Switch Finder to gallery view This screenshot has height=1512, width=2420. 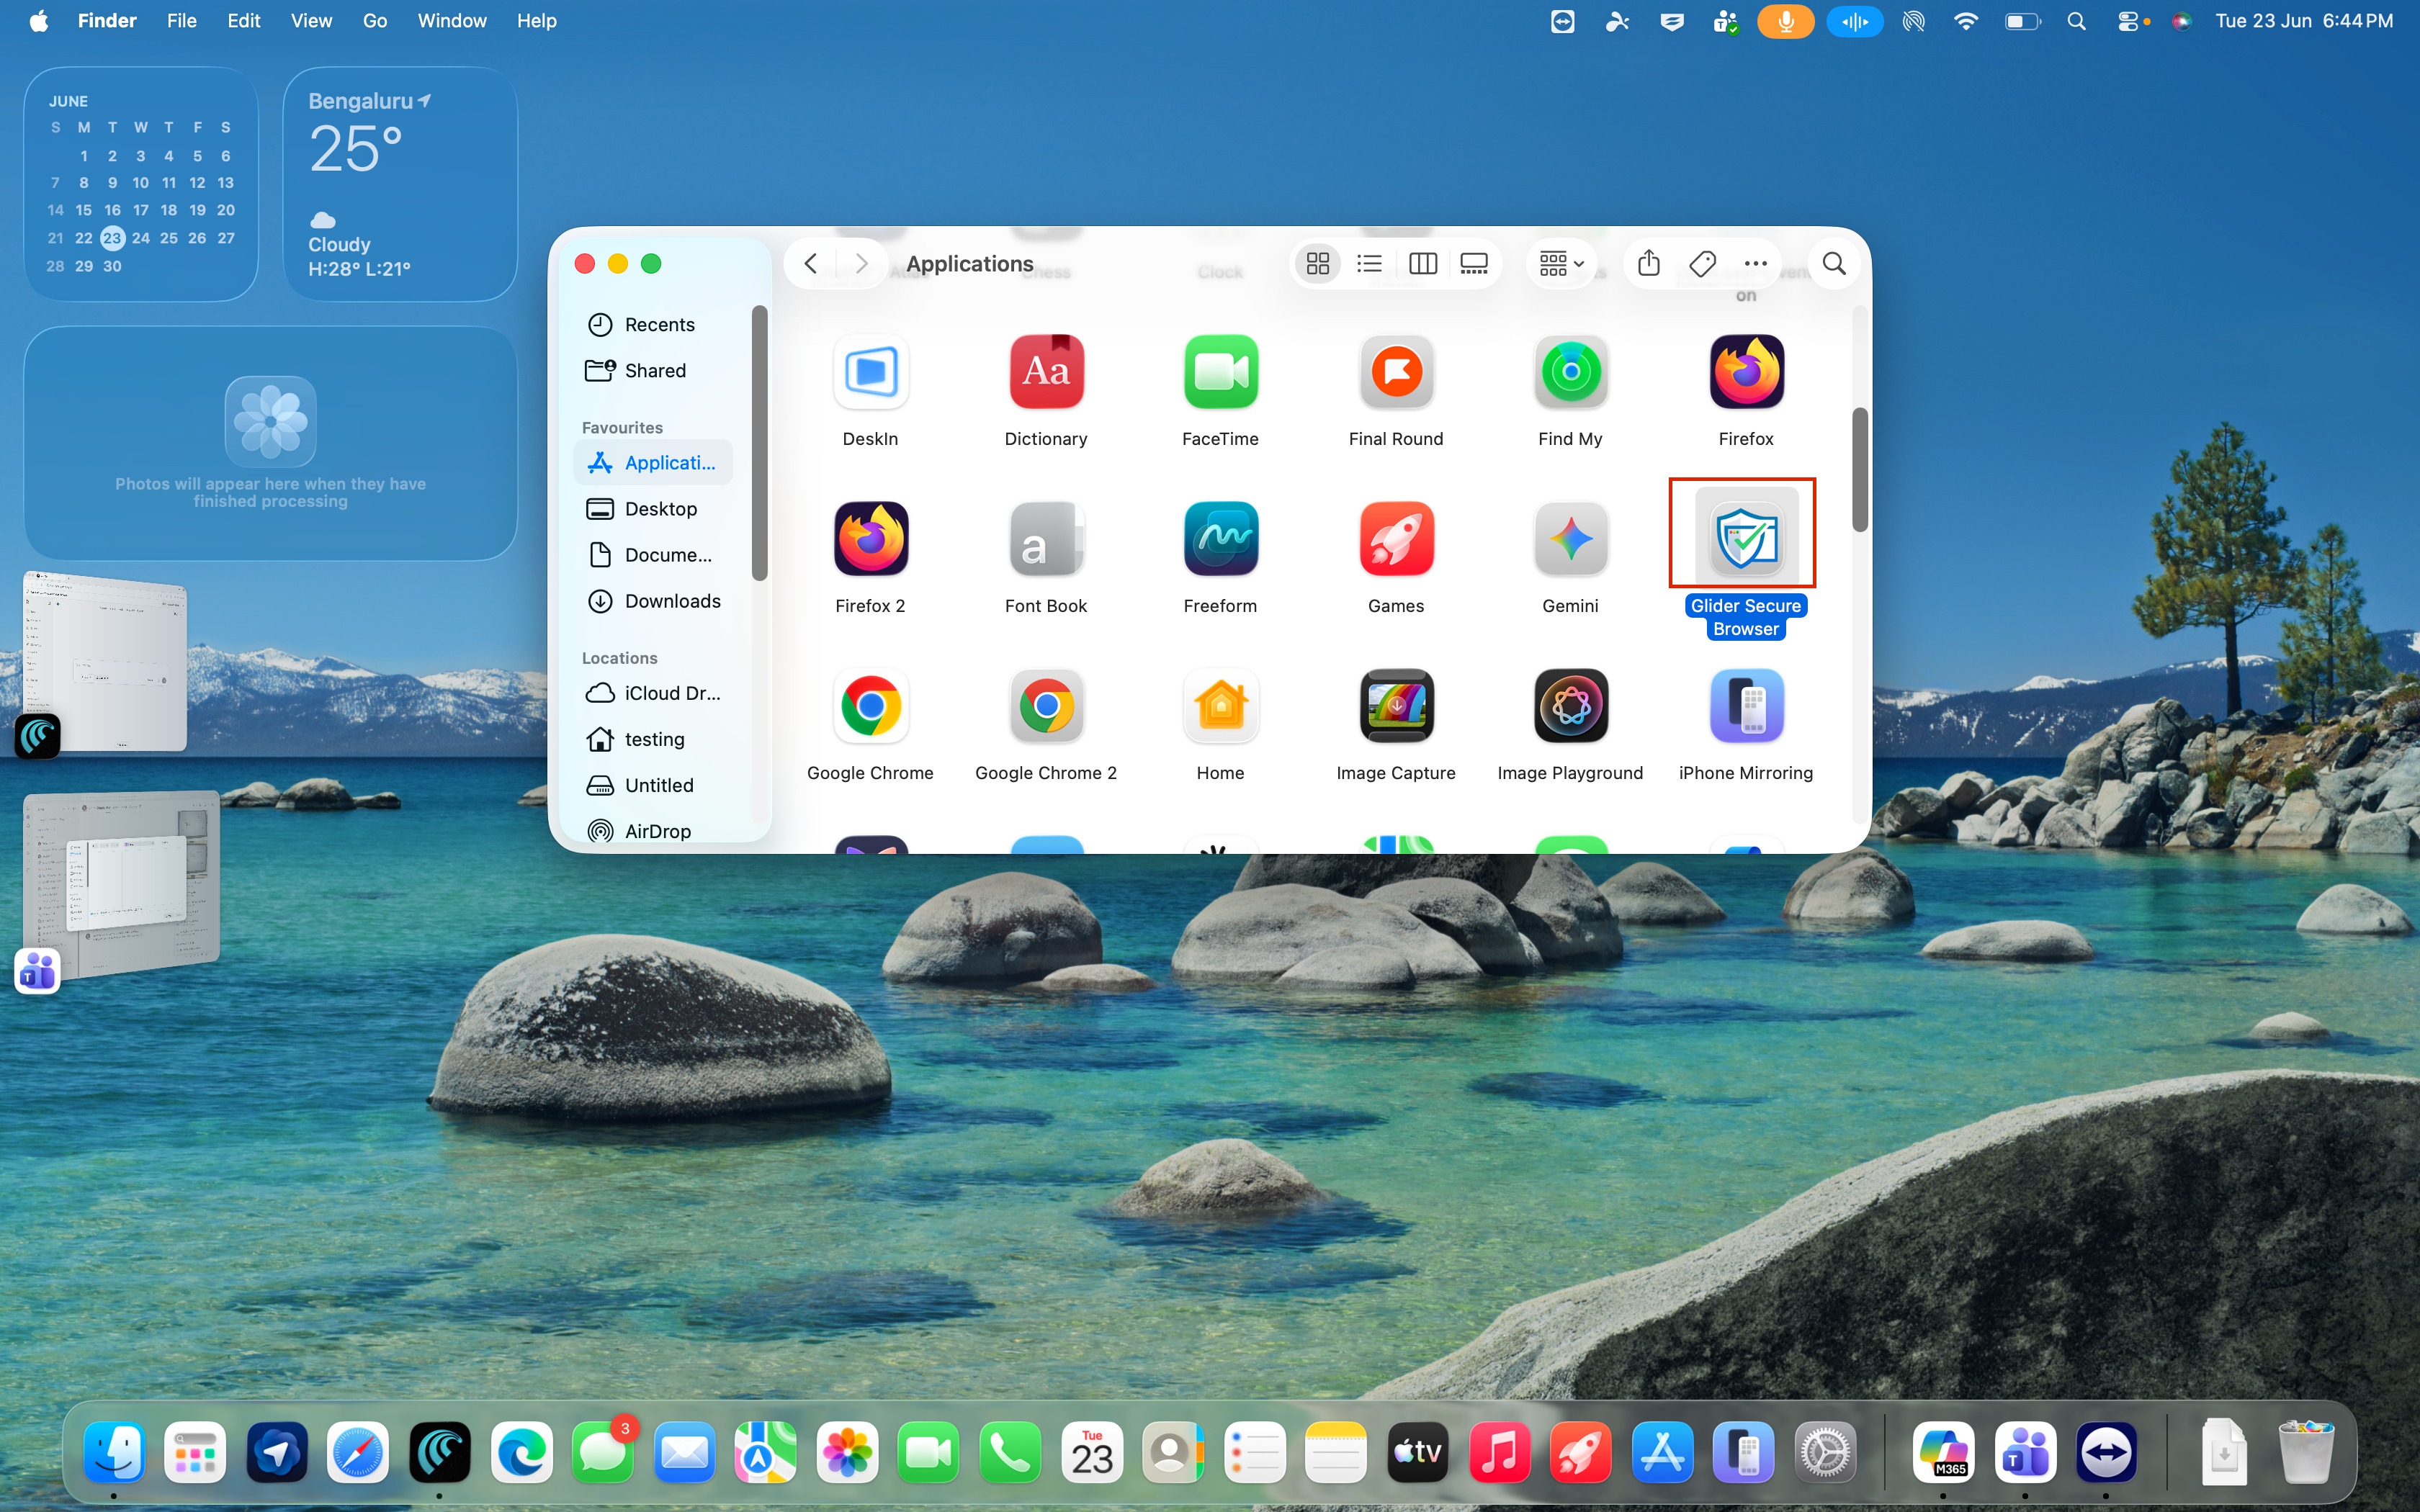click(1474, 264)
